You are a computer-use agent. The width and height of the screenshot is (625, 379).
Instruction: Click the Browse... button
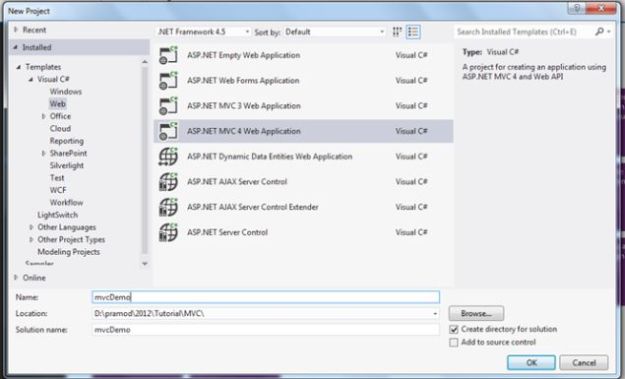pyautogui.click(x=476, y=314)
